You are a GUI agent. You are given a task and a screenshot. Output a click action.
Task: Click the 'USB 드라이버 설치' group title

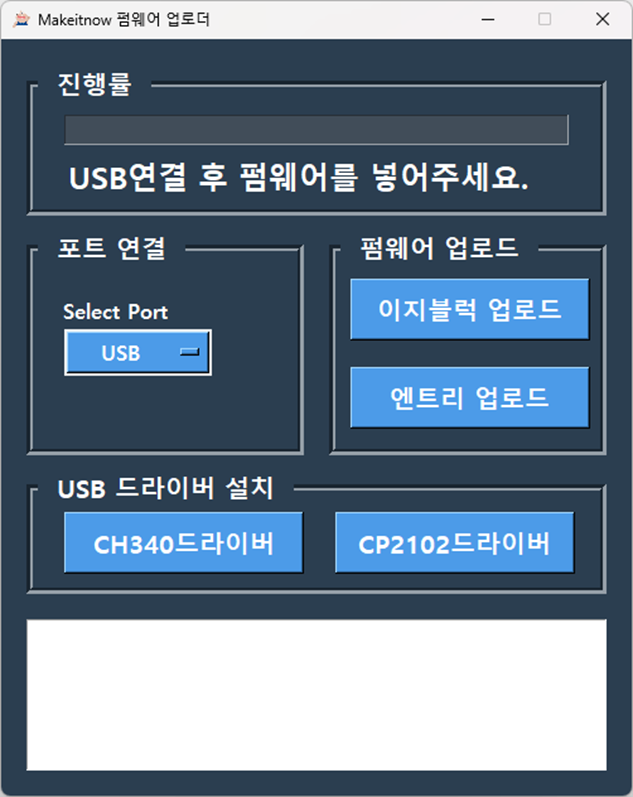pyautogui.click(x=166, y=489)
